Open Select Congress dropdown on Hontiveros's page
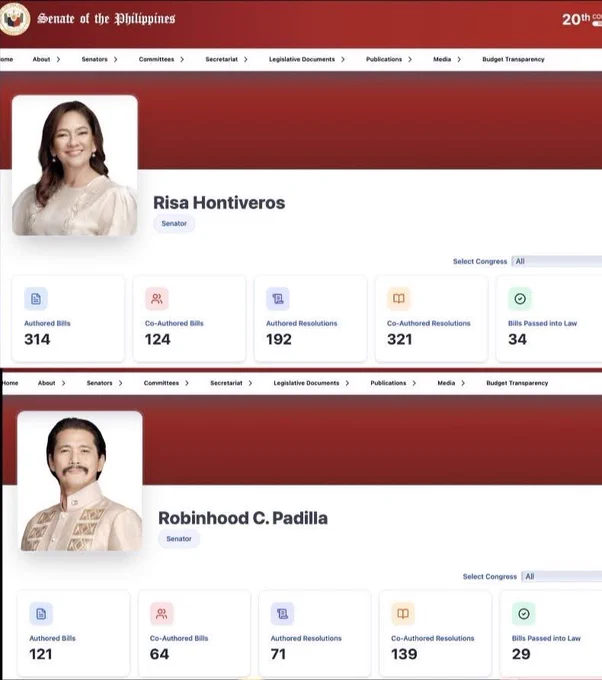 click(557, 261)
